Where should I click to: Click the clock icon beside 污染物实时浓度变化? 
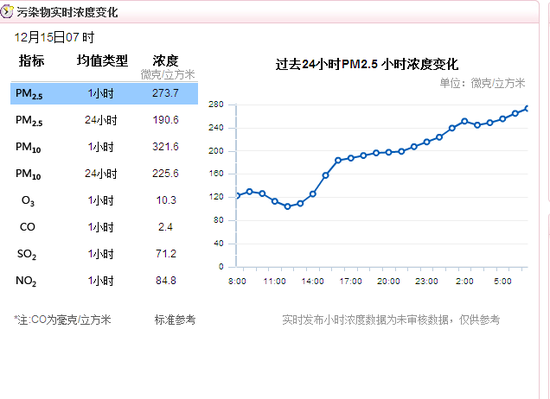pos(6,12)
